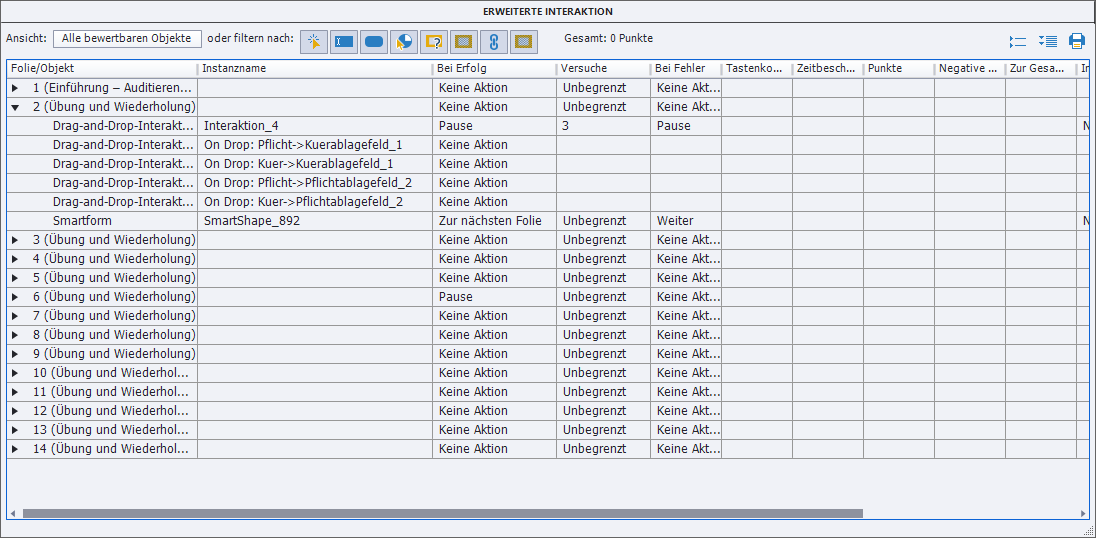Image resolution: width=1096 pixels, height=538 pixels.
Task: Expand slide 6 (Übung und Wiederholung)
Action: coord(15,297)
